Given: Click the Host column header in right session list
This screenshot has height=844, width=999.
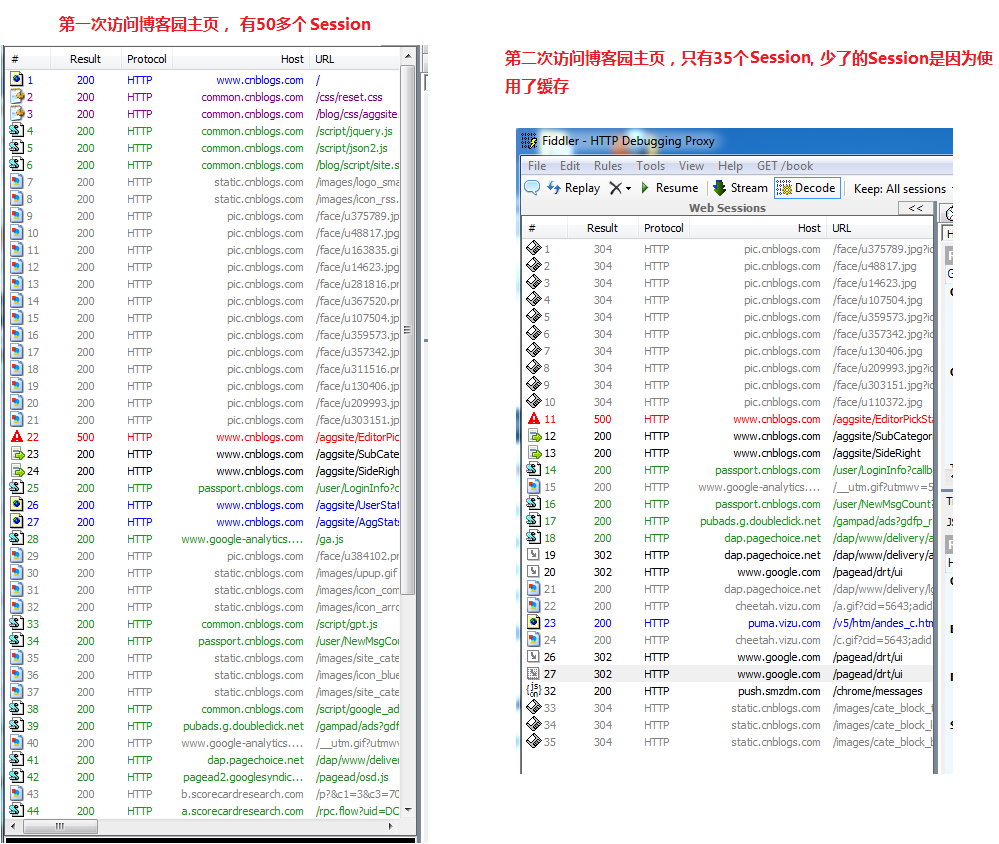Looking at the screenshot, I should point(809,228).
